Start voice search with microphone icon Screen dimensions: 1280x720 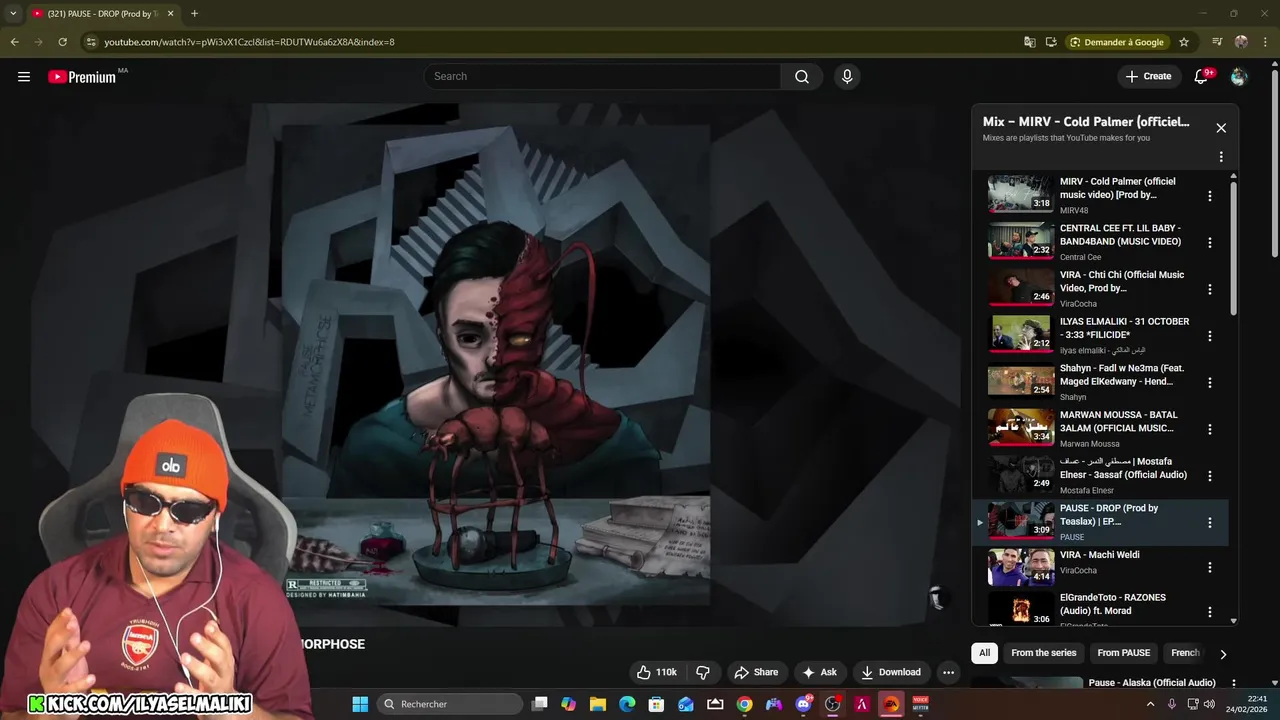(847, 76)
